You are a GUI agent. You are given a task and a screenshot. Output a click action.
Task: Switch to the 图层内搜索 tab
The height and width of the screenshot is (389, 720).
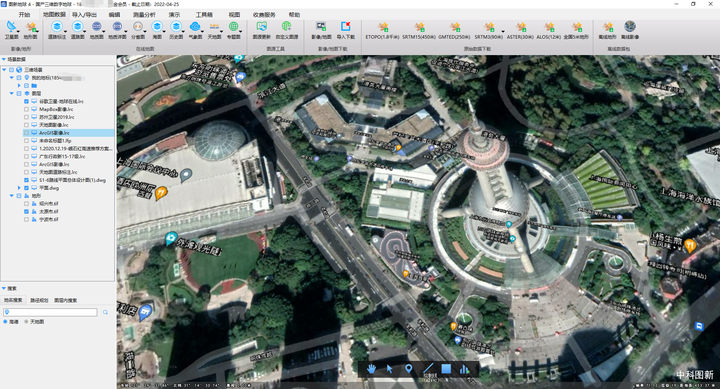(66, 300)
